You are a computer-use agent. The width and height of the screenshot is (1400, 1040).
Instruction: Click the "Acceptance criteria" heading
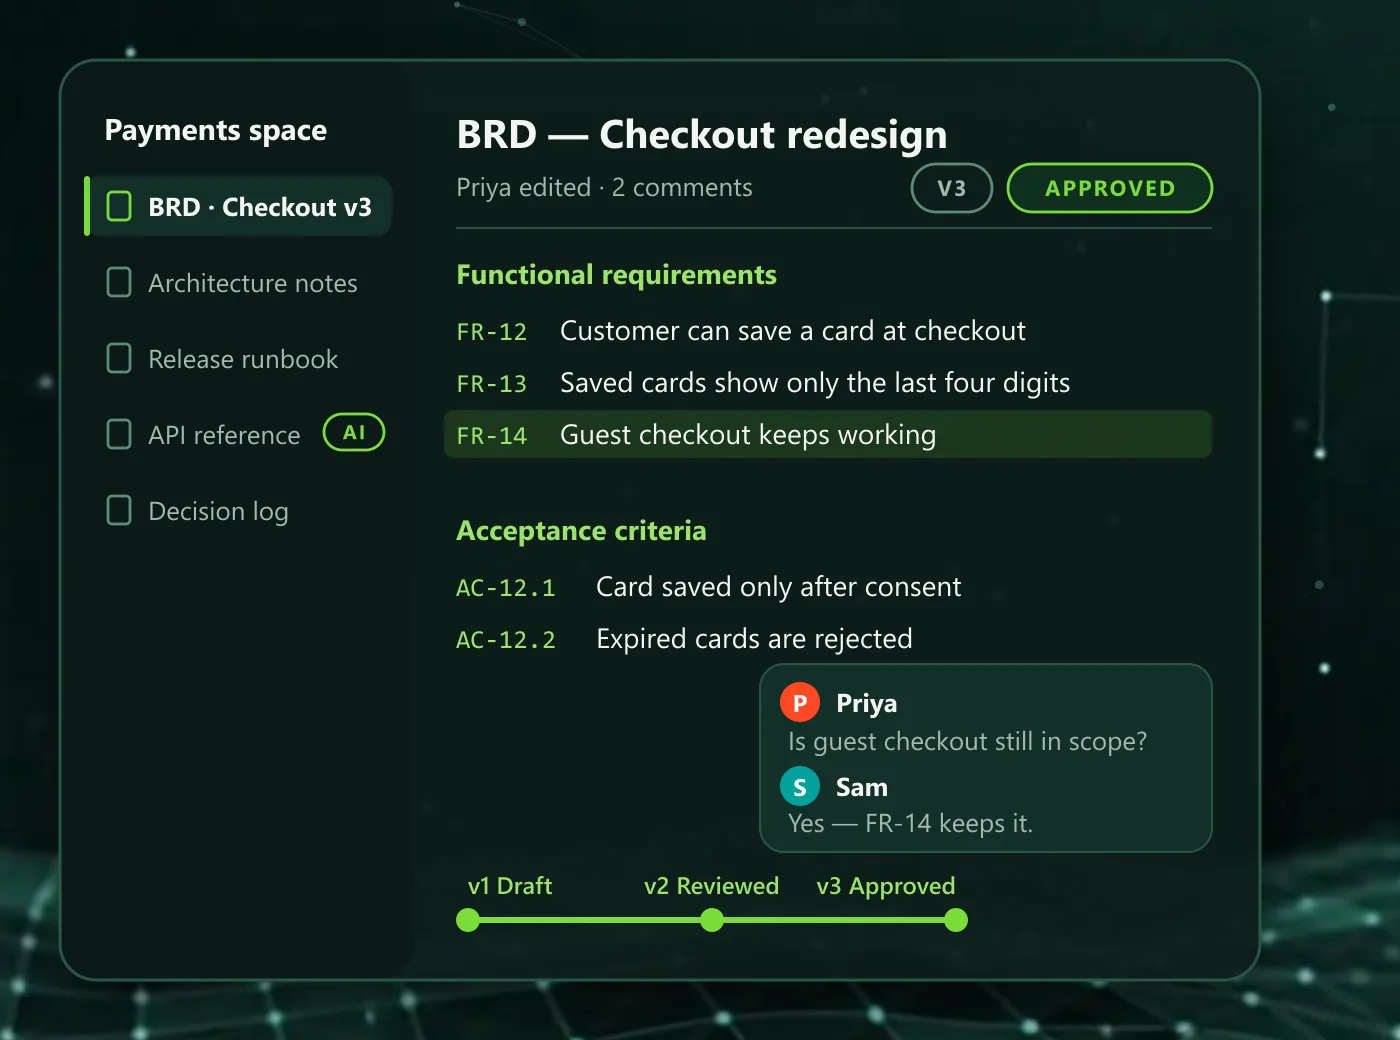(581, 531)
